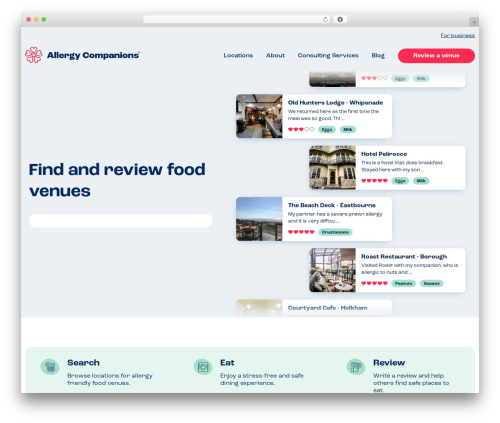Open Courtyard Cafe - Holkham card
The width and height of the screenshot is (500, 423).
click(314, 308)
